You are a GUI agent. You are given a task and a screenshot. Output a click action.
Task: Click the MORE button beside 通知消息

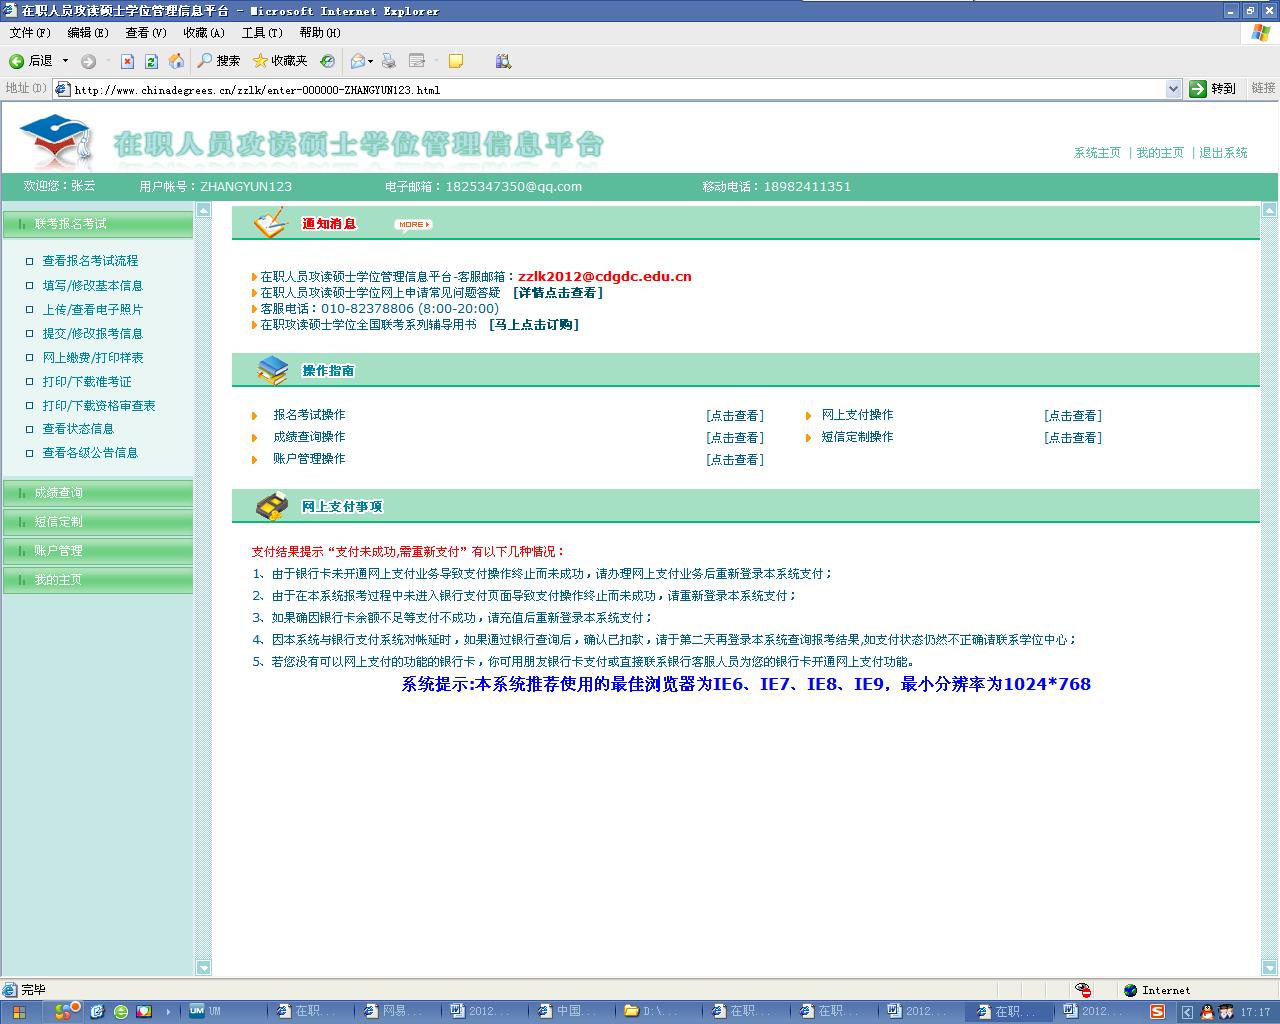413,224
